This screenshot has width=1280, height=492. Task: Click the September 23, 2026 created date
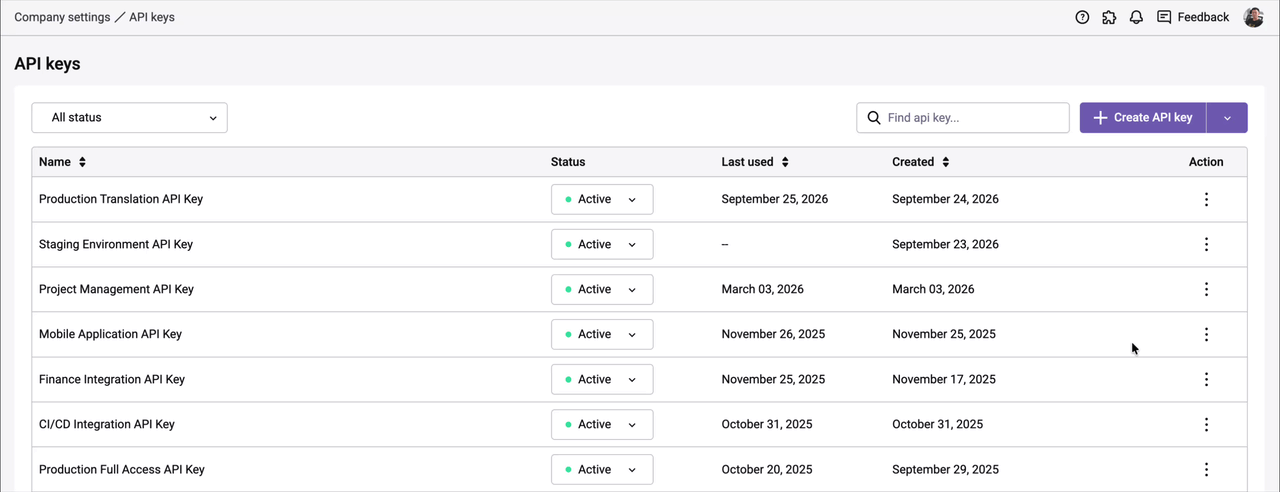click(x=945, y=244)
